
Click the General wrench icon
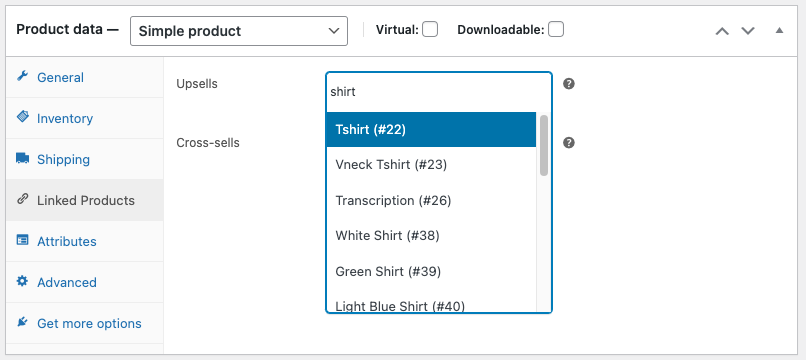pyautogui.click(x=22, y=77)
